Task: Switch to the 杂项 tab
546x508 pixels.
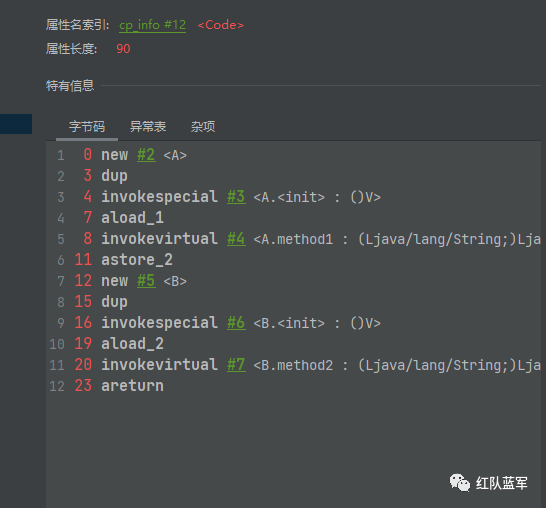Action: click(203, 127)
